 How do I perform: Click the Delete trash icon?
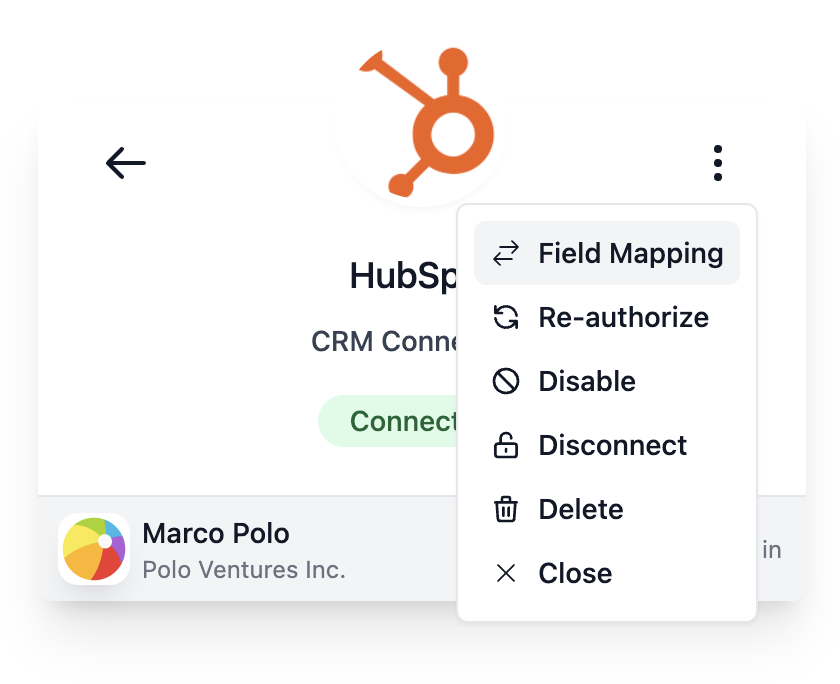pyautogui.click(x=506, y=509)
